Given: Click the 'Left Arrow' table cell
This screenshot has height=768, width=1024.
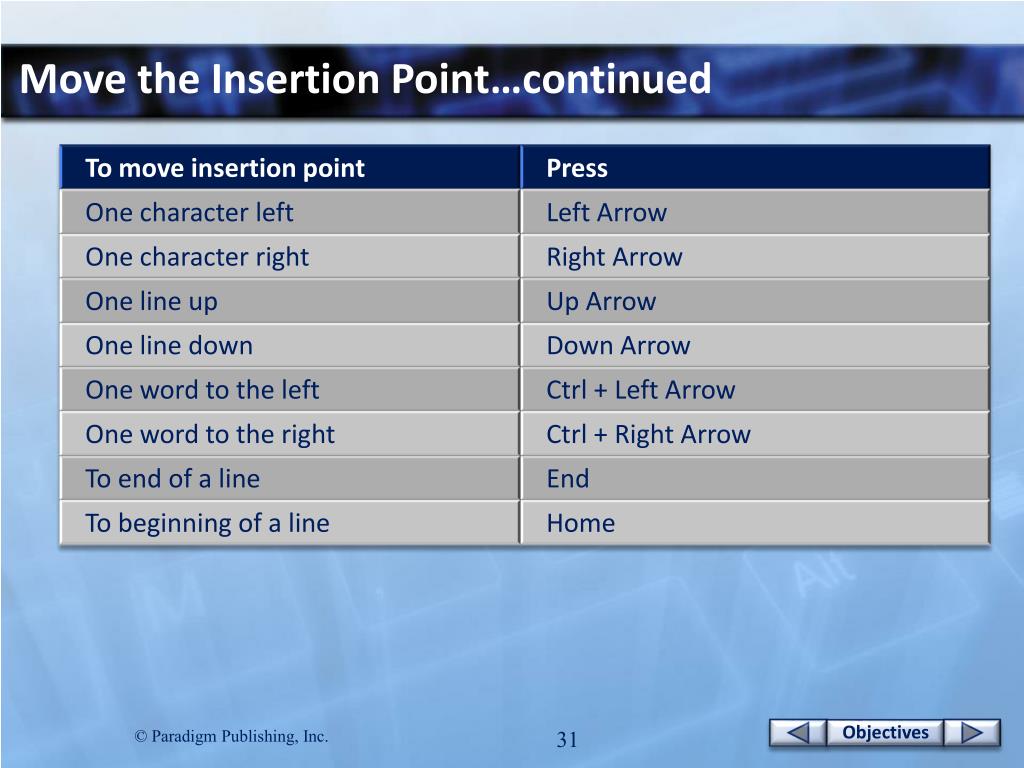Looking at the screenshot, I should coord(756,212).
